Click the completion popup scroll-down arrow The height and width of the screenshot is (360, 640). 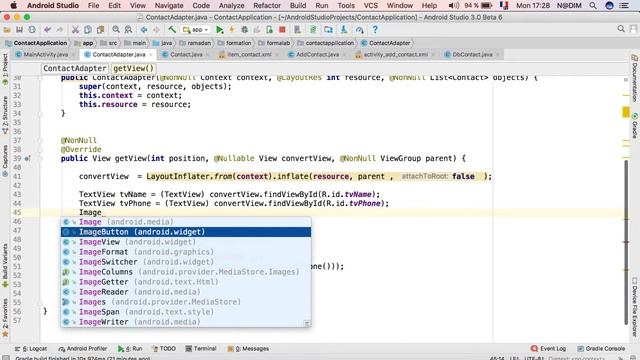pos(307,323)
